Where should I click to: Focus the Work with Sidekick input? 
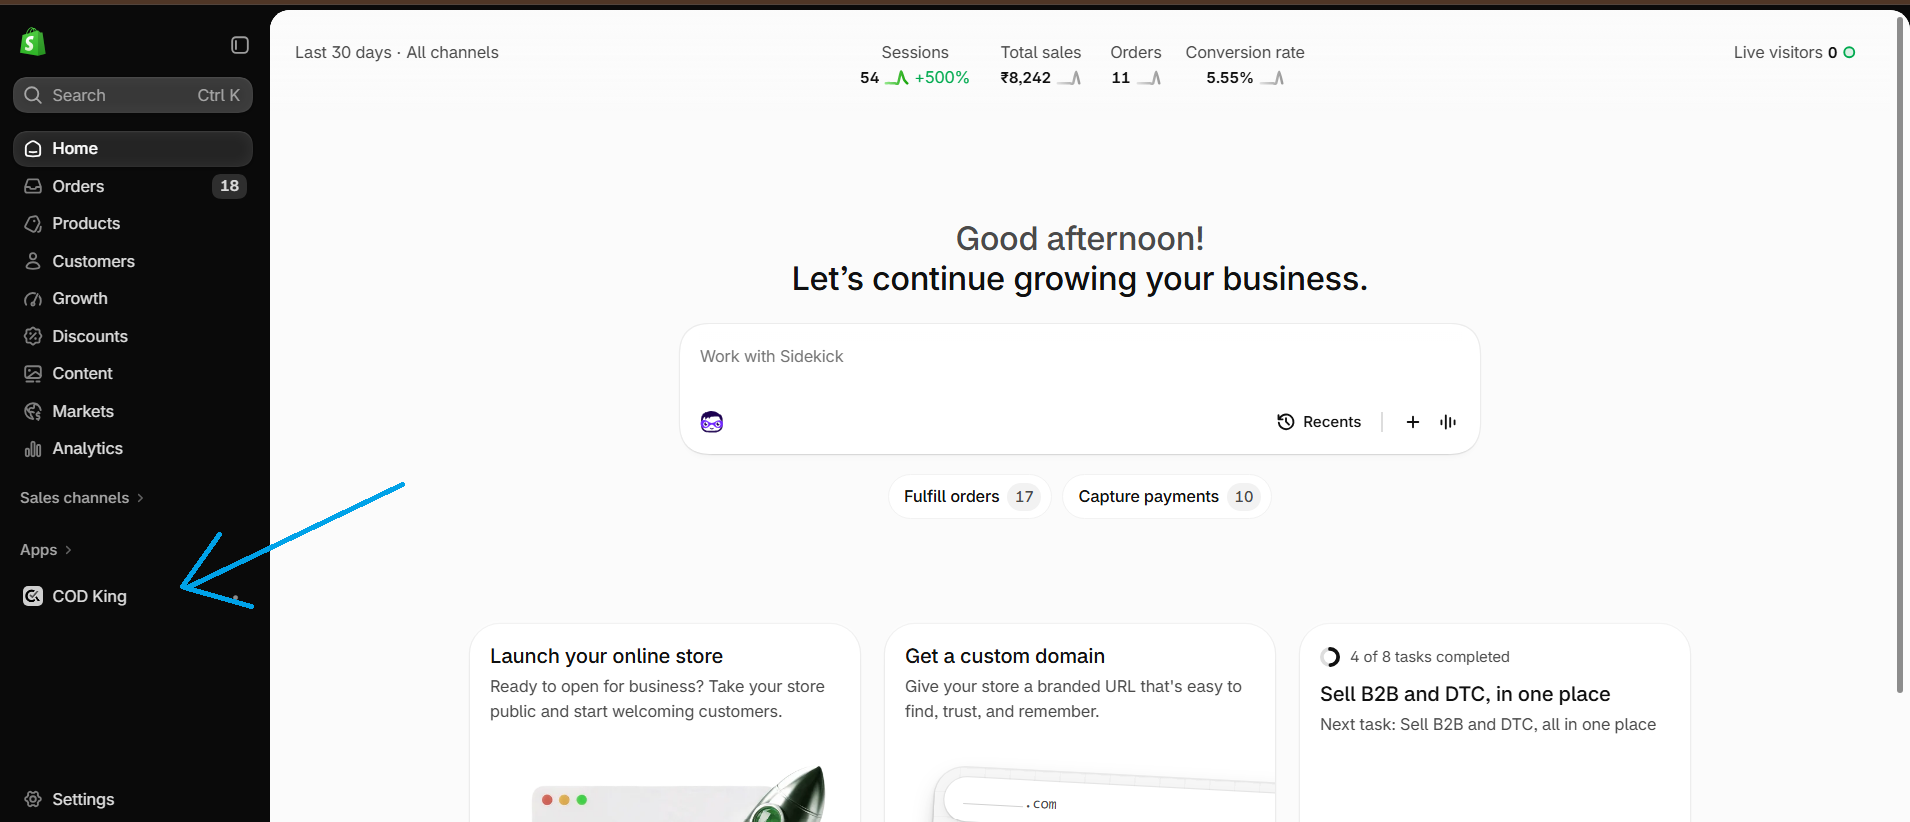pyautogui.click(x=1079, y=357)
